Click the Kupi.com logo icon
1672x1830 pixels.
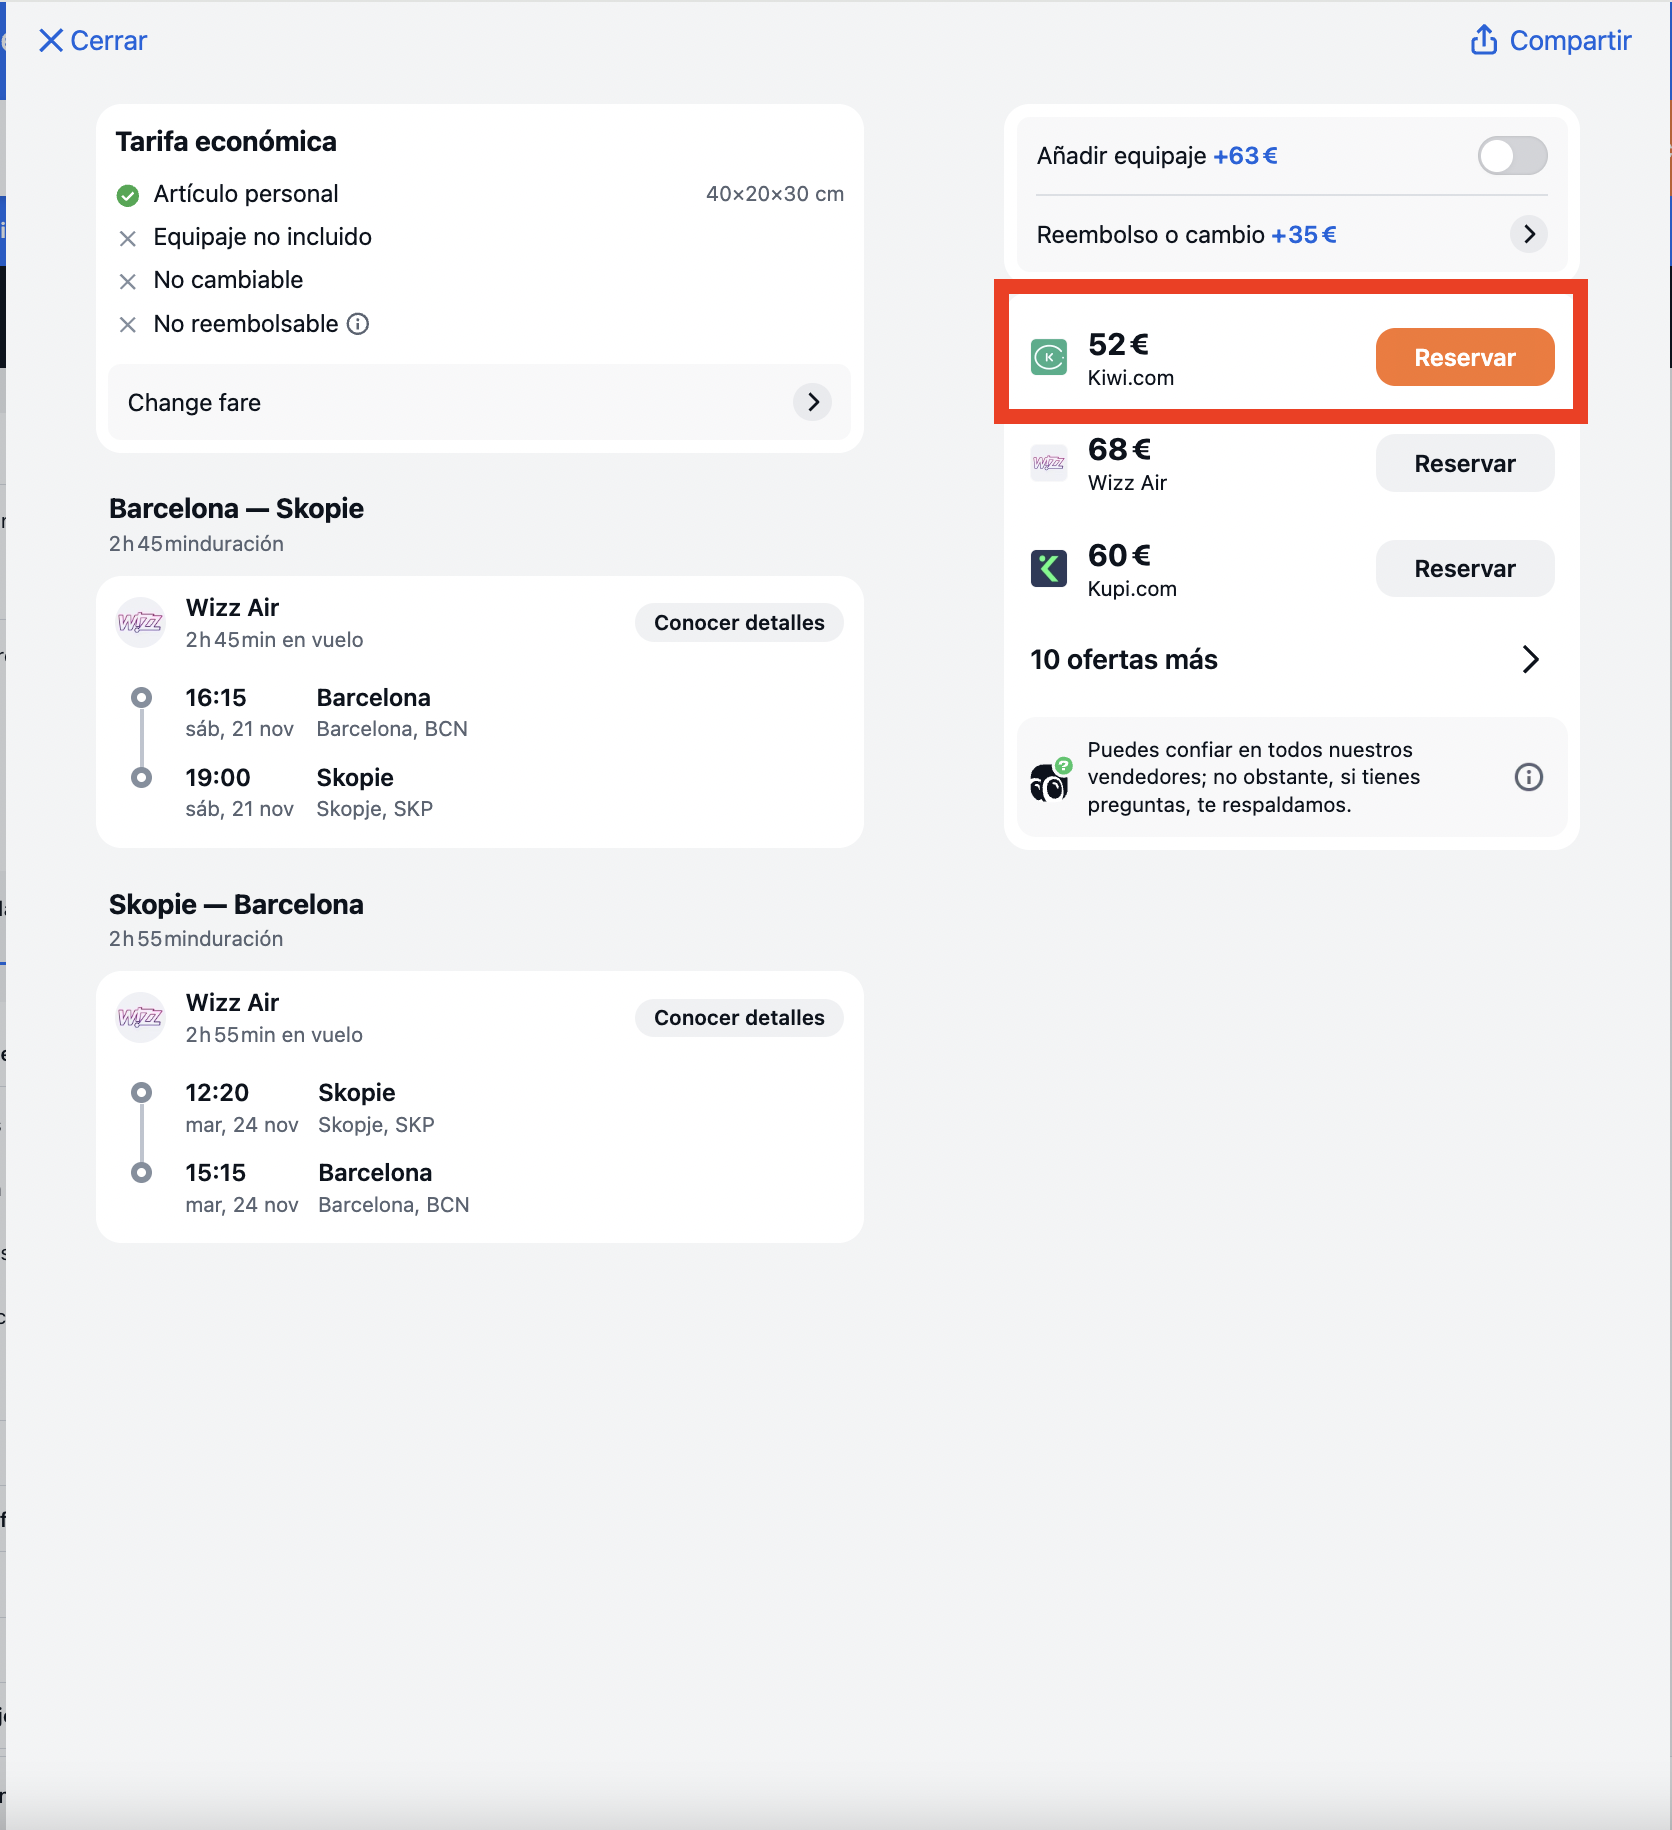(x=1049, y=569)
